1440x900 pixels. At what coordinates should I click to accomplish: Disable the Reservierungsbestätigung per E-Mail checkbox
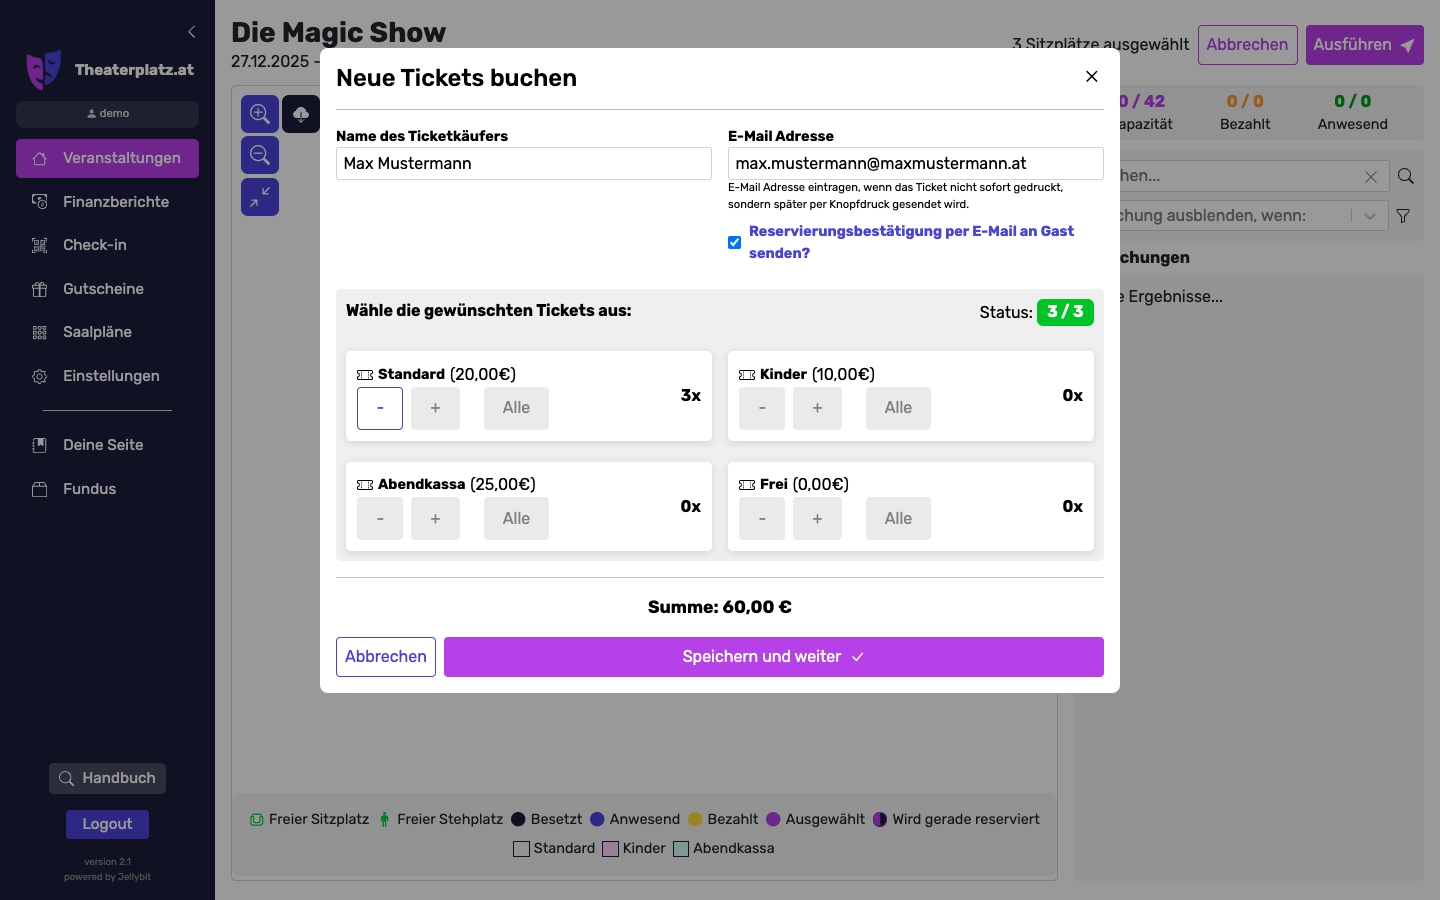click(735, 243)
